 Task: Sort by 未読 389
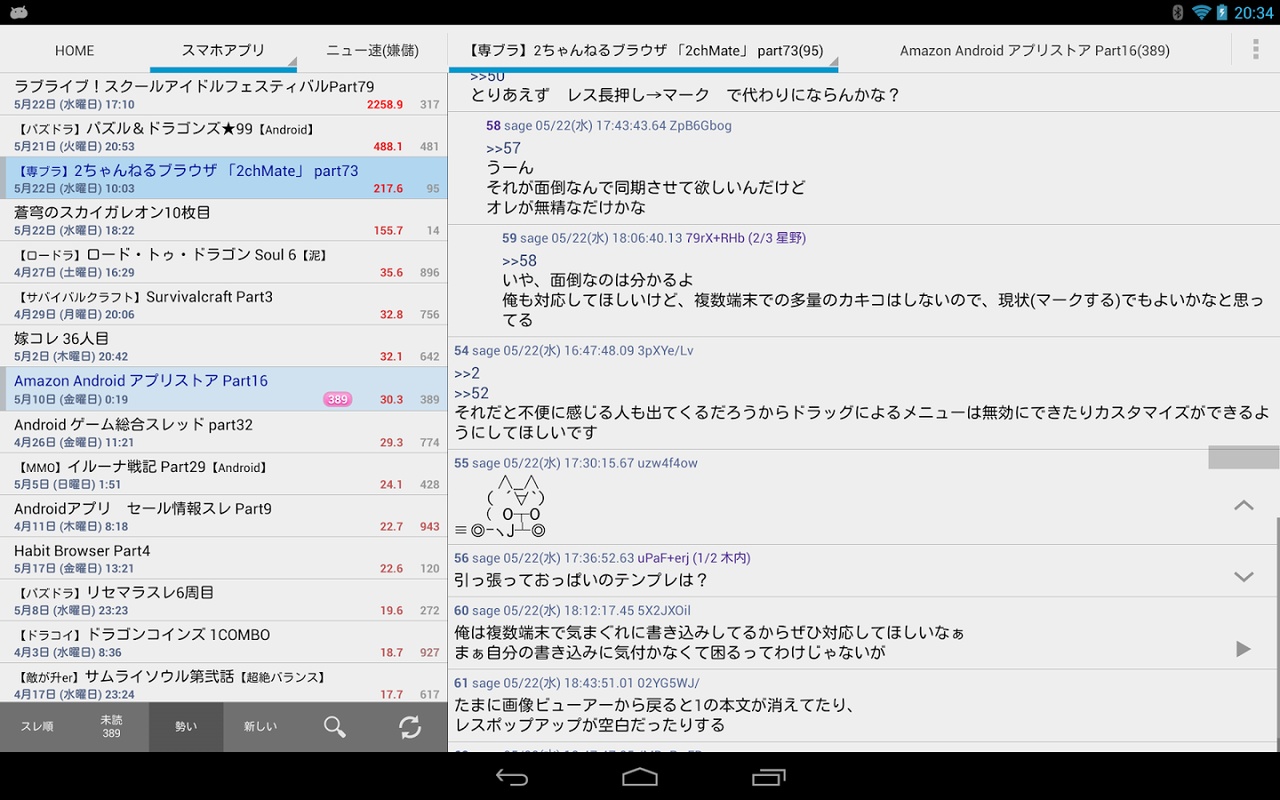click(111, 727)
